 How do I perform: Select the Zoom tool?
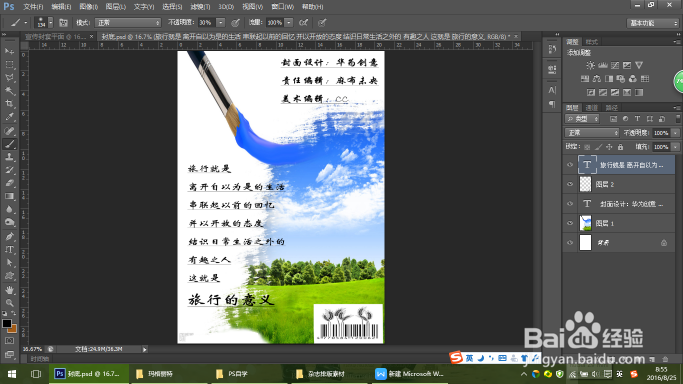coord(9,303)
